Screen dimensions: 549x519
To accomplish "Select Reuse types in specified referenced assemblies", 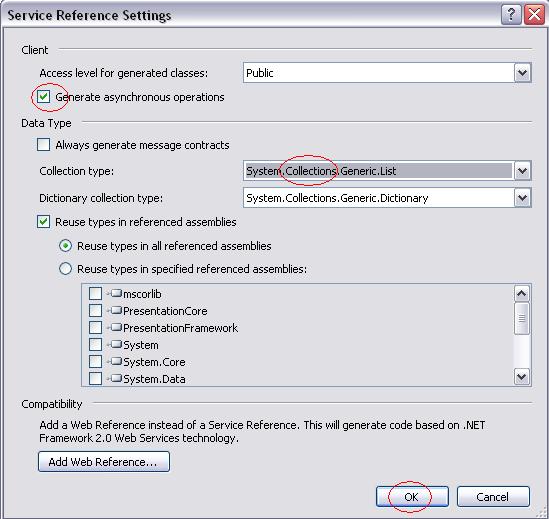I will (x=65, y=269).
